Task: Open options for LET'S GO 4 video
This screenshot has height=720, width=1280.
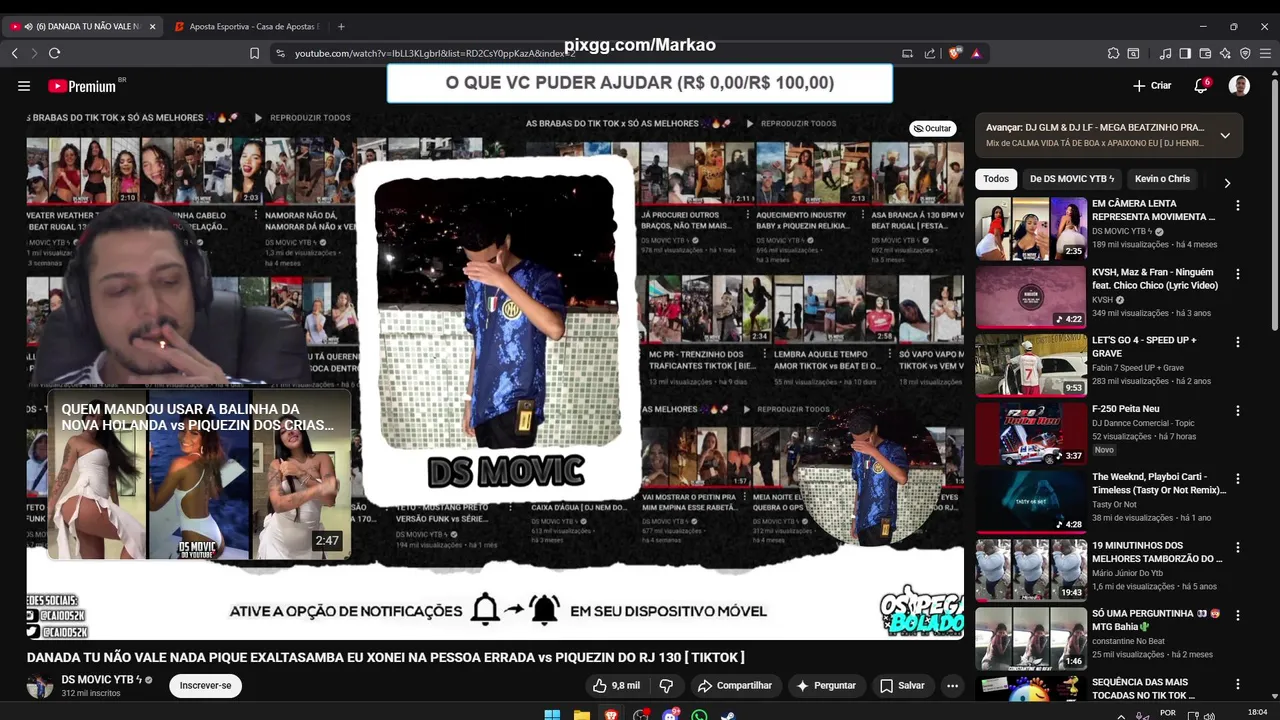Action: (x=1237, y=342)
